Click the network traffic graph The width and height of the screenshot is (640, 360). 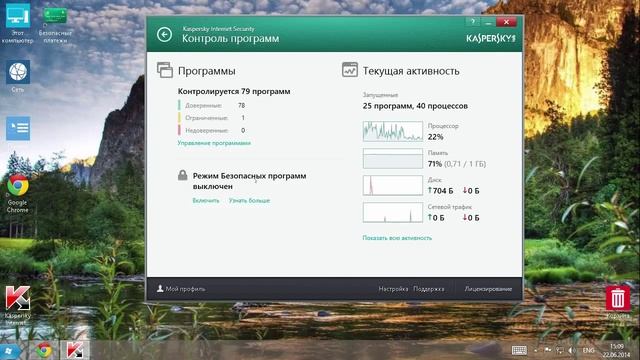pyautogui.click(x=393, y=212)
